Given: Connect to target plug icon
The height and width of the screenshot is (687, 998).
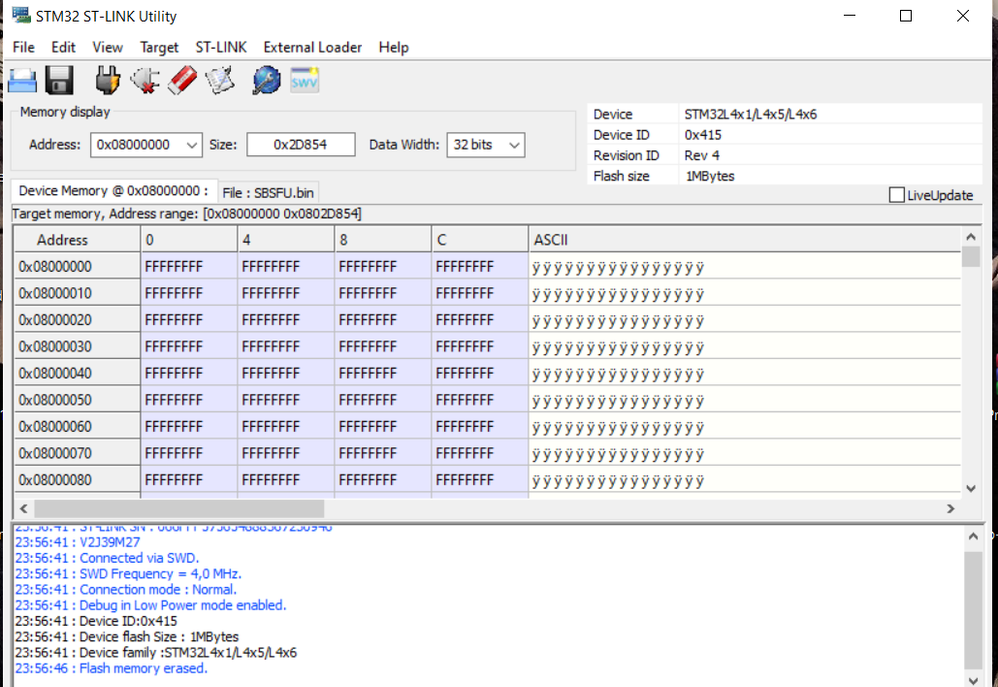Looking at the screenshot, I should pos(108,81).
